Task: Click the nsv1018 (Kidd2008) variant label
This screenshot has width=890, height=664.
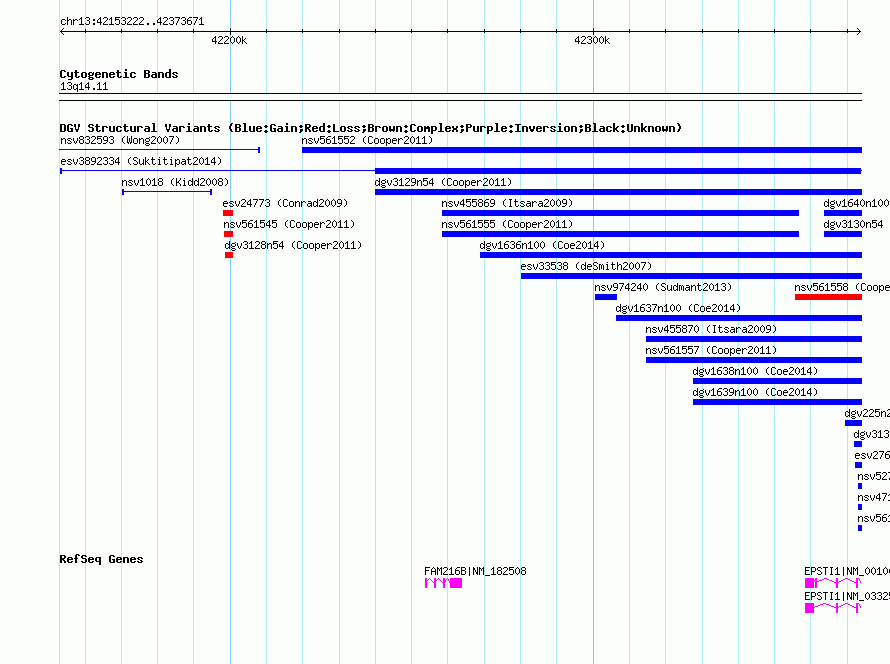Action: [175, 182]
